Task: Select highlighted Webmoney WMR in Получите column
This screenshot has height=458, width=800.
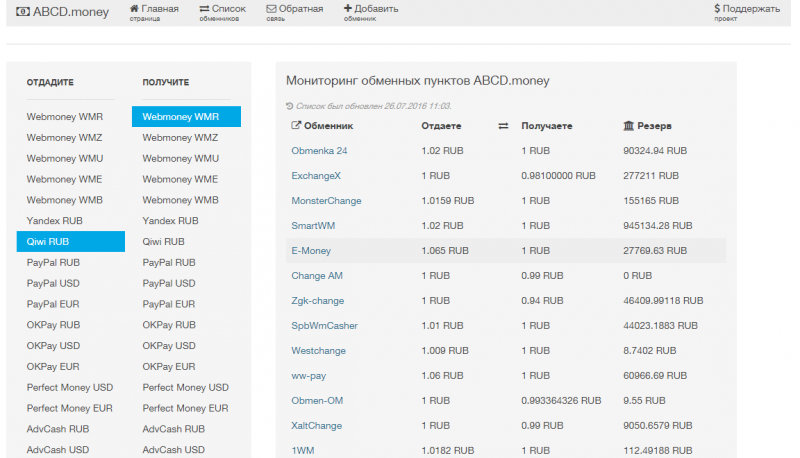Action: pyautogui.click(x=186, y=117)
